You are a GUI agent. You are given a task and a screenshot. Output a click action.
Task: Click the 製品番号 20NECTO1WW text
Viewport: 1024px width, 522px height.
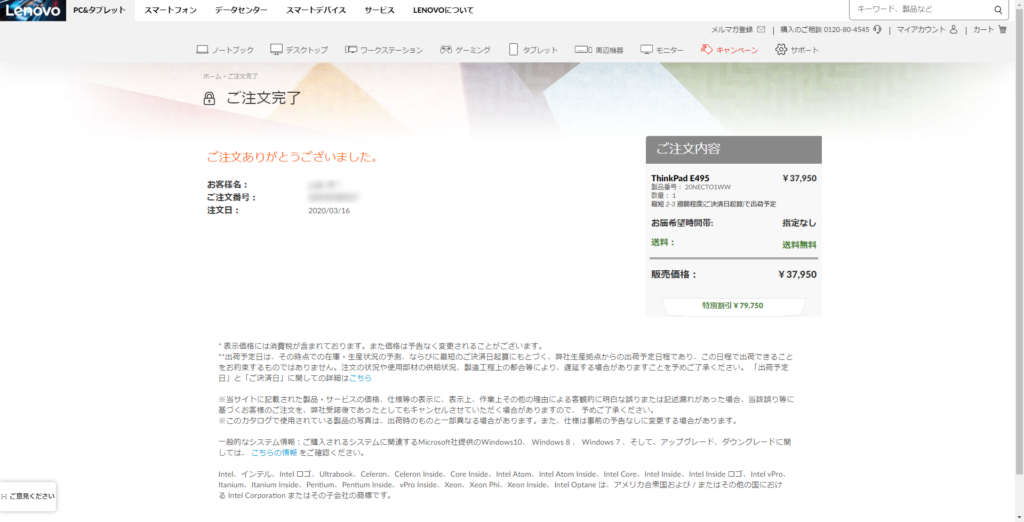tap(691, 188)
